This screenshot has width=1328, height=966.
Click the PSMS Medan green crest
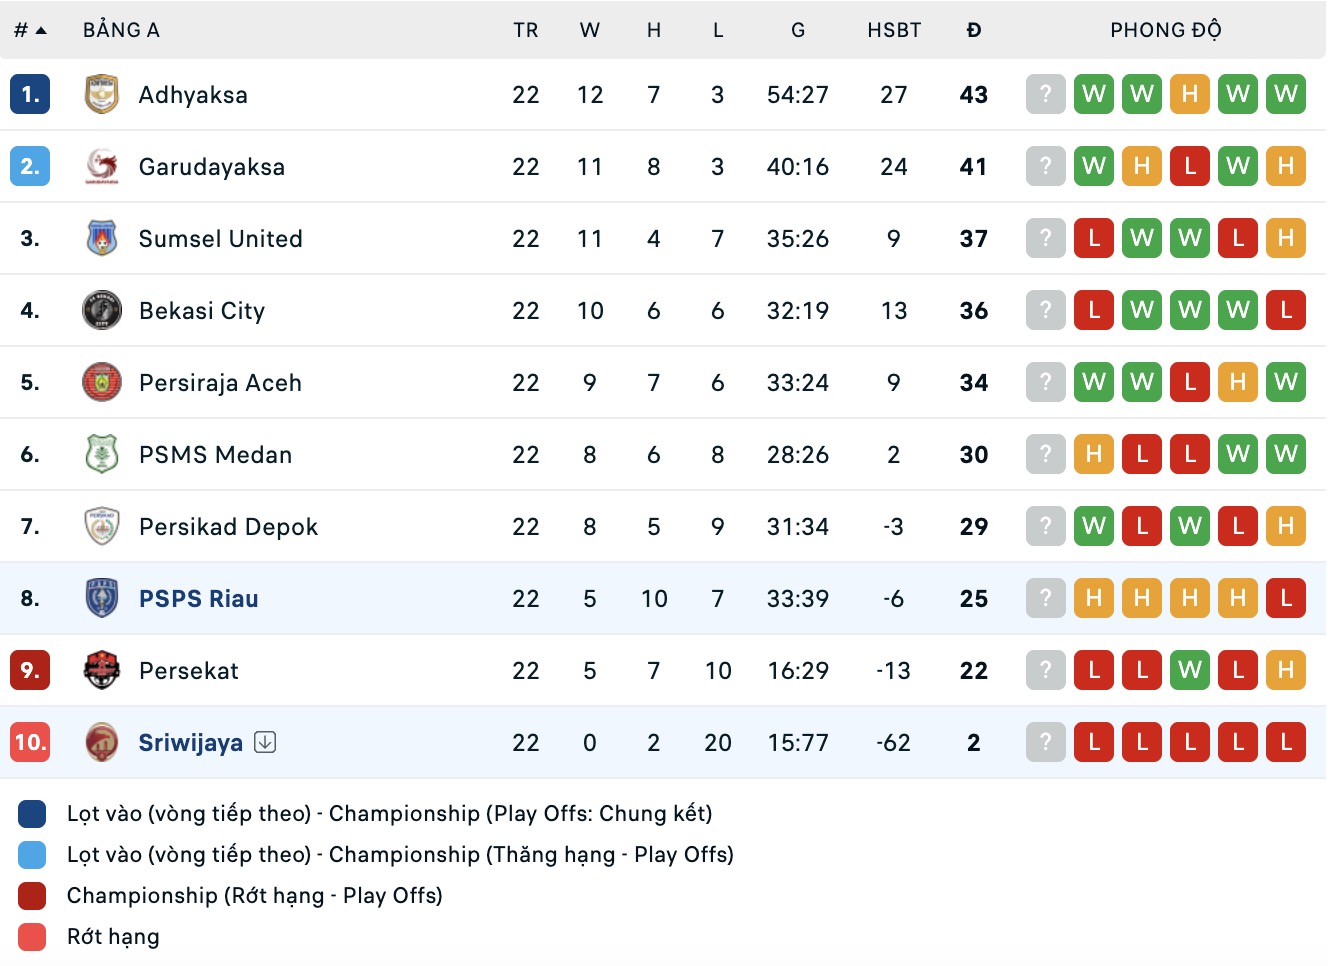102,455
